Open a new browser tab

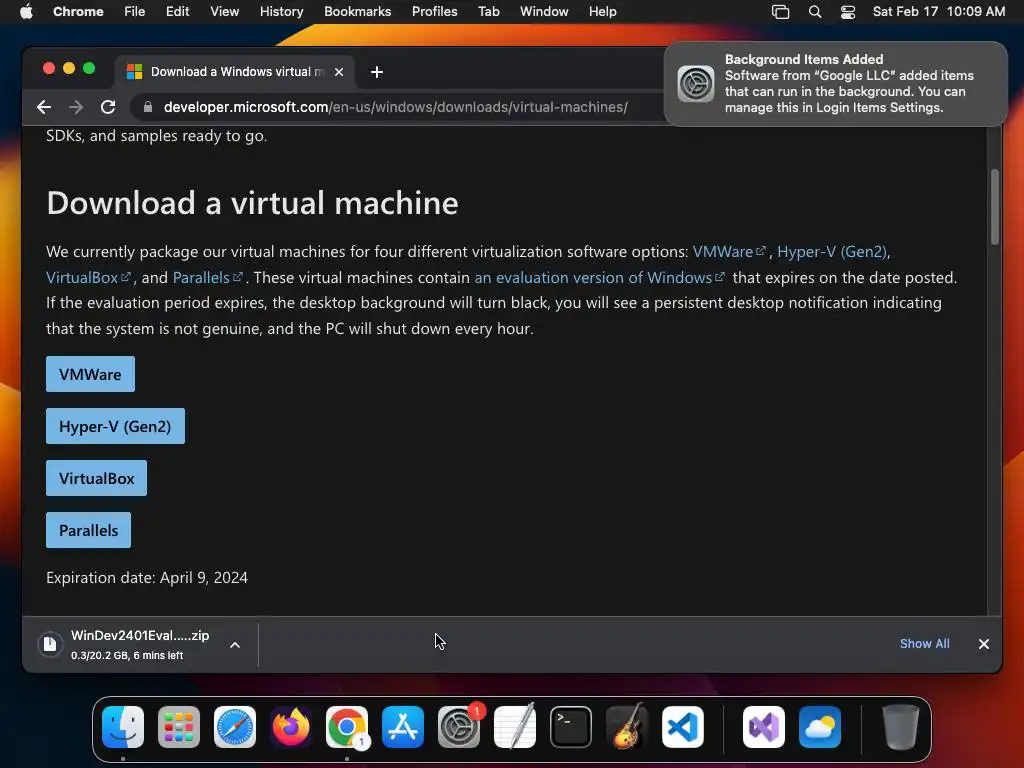[x=377, y=72]
